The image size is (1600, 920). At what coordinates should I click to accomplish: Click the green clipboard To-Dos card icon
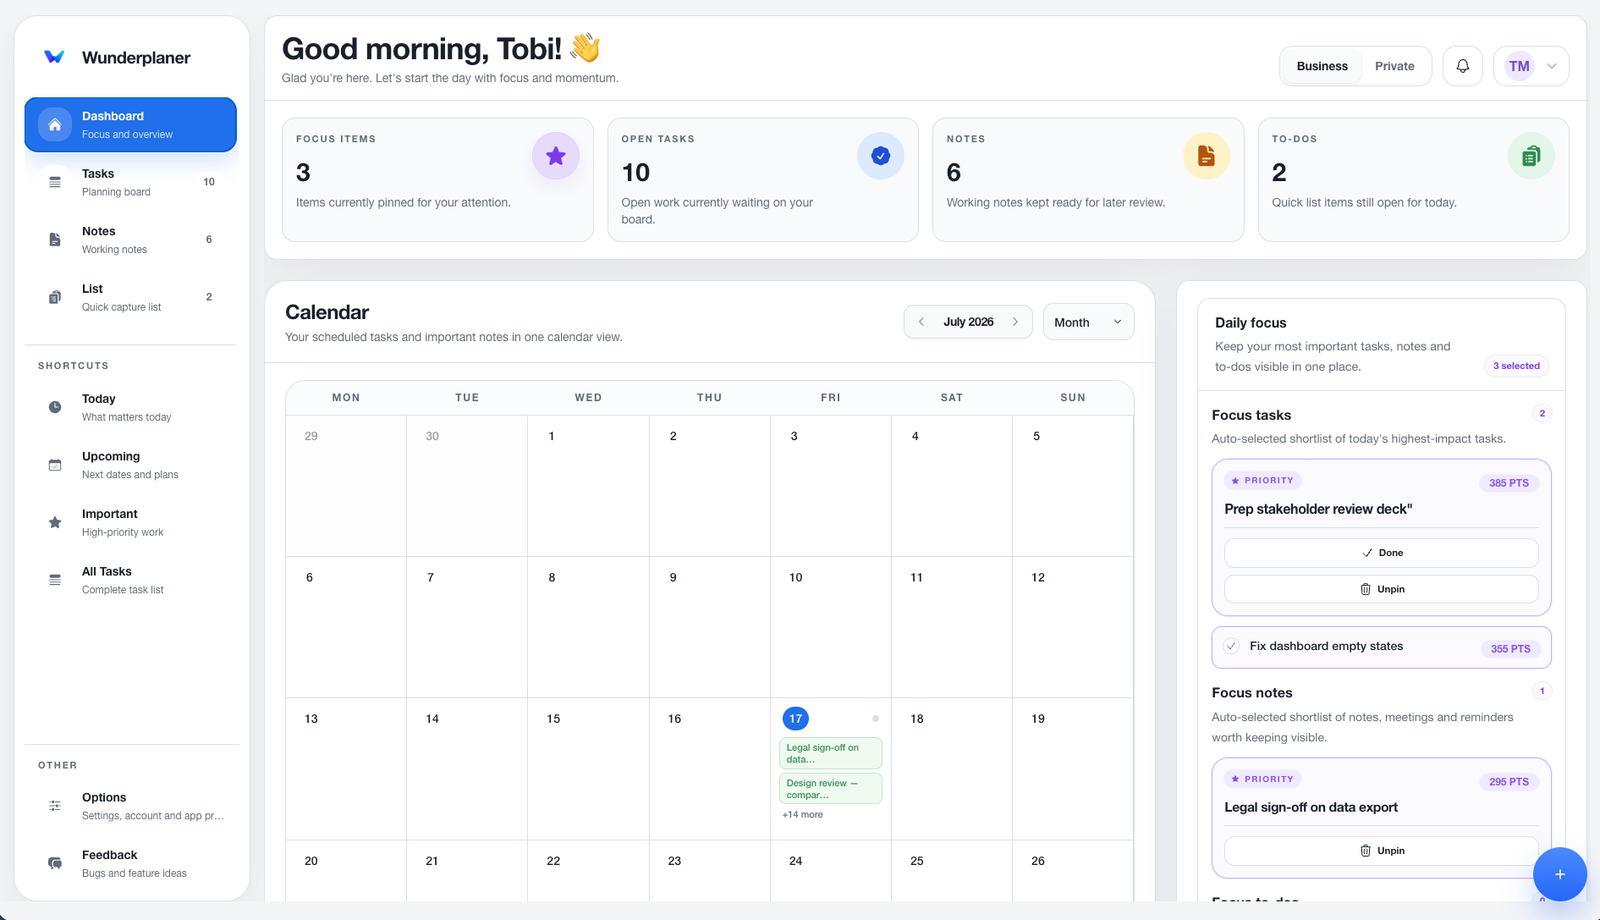(x=1531, y=156)
